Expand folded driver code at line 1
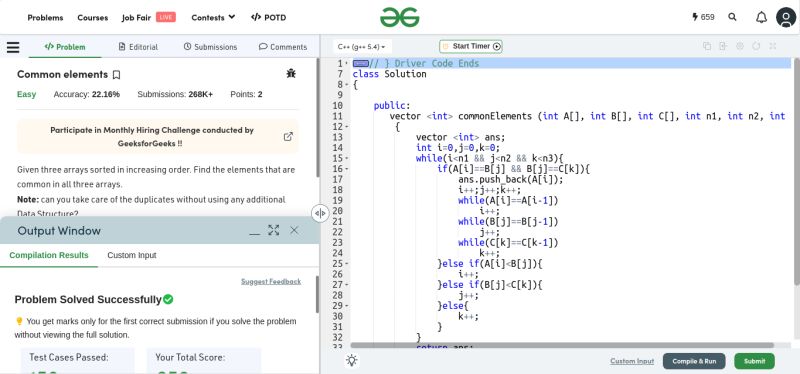Image resolution: width=800 pixels, height=374 pixels. tap(361, 63)
